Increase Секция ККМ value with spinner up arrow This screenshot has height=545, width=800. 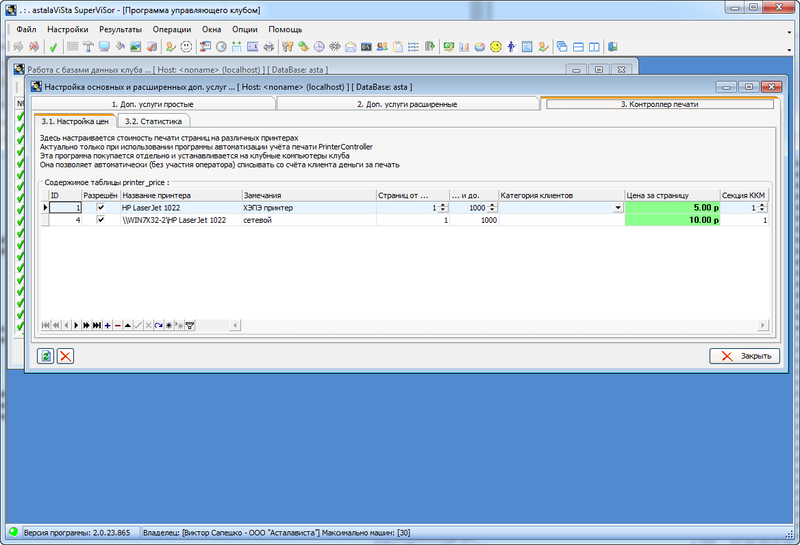pos(762,205)
